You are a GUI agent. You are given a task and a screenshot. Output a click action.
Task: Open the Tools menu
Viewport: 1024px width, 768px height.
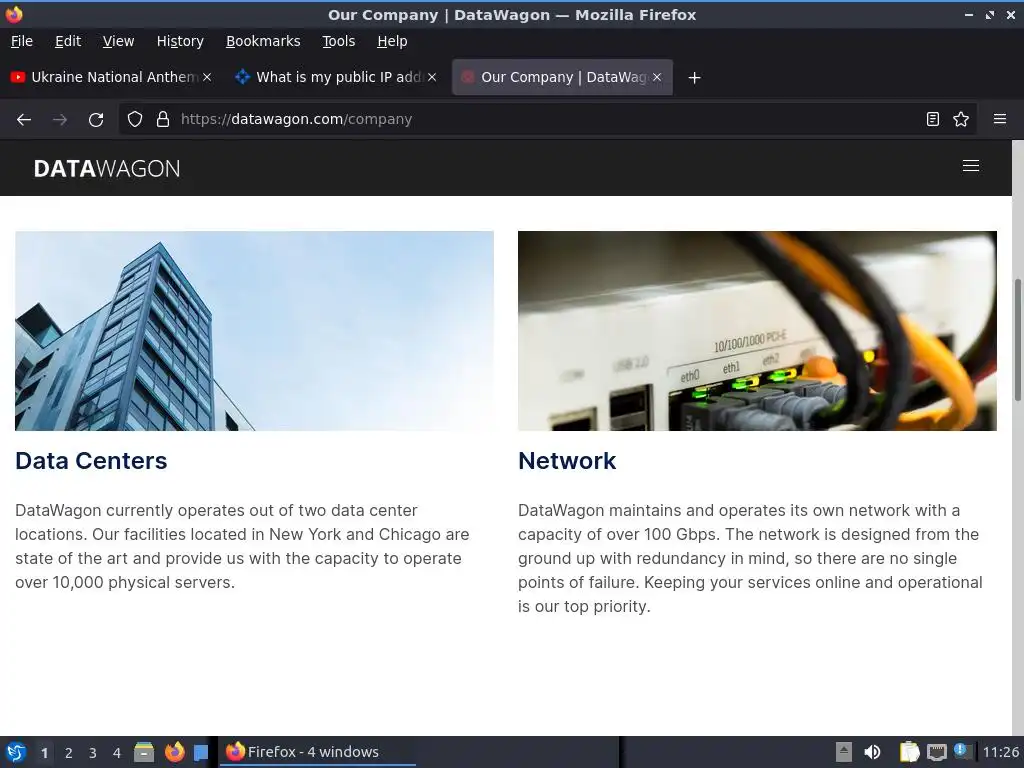coord(338,41)
